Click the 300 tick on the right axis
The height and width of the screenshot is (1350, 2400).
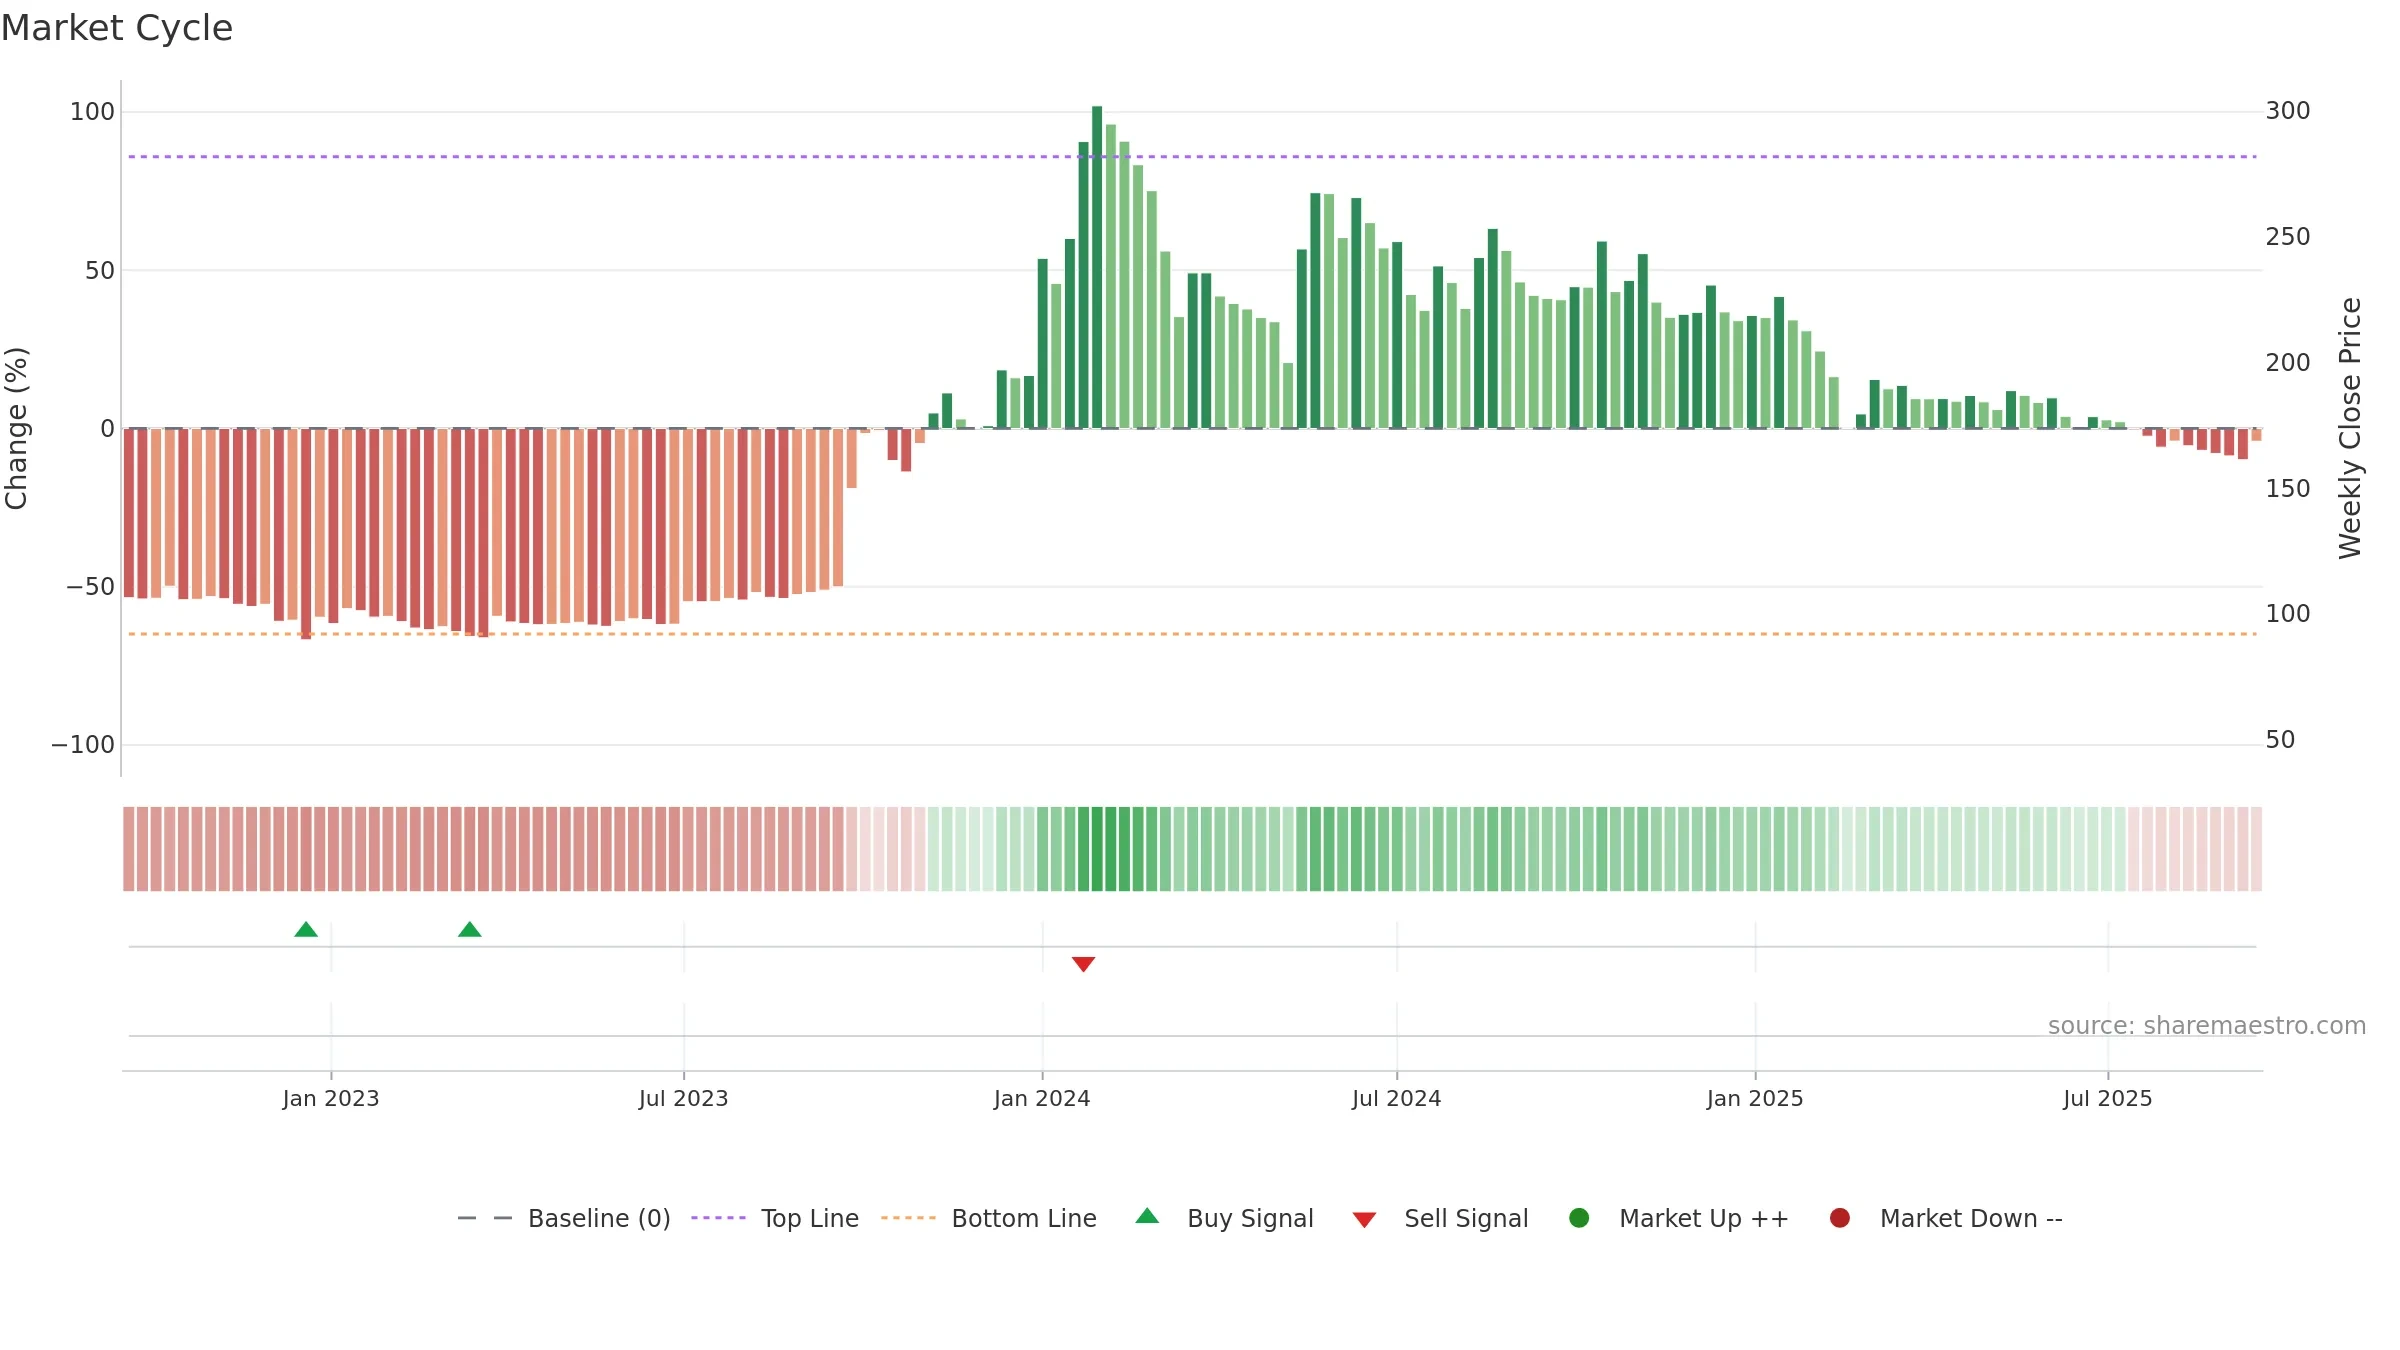[x=2288, y=111]
